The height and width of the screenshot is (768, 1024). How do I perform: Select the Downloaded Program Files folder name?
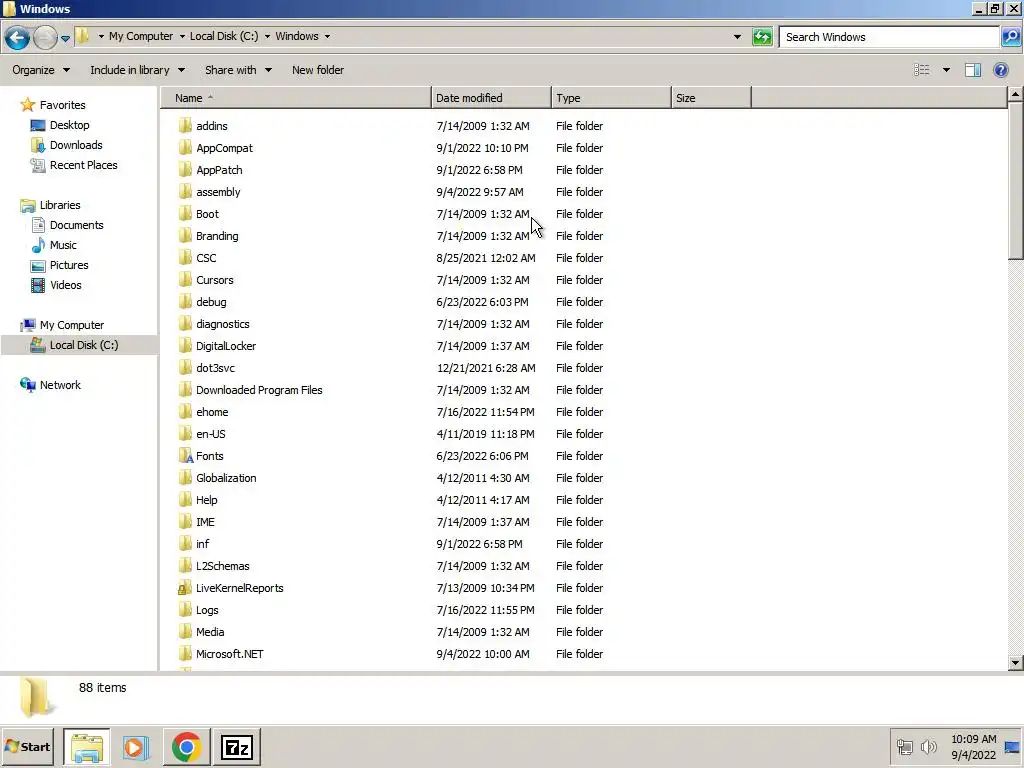pos(259,390)
